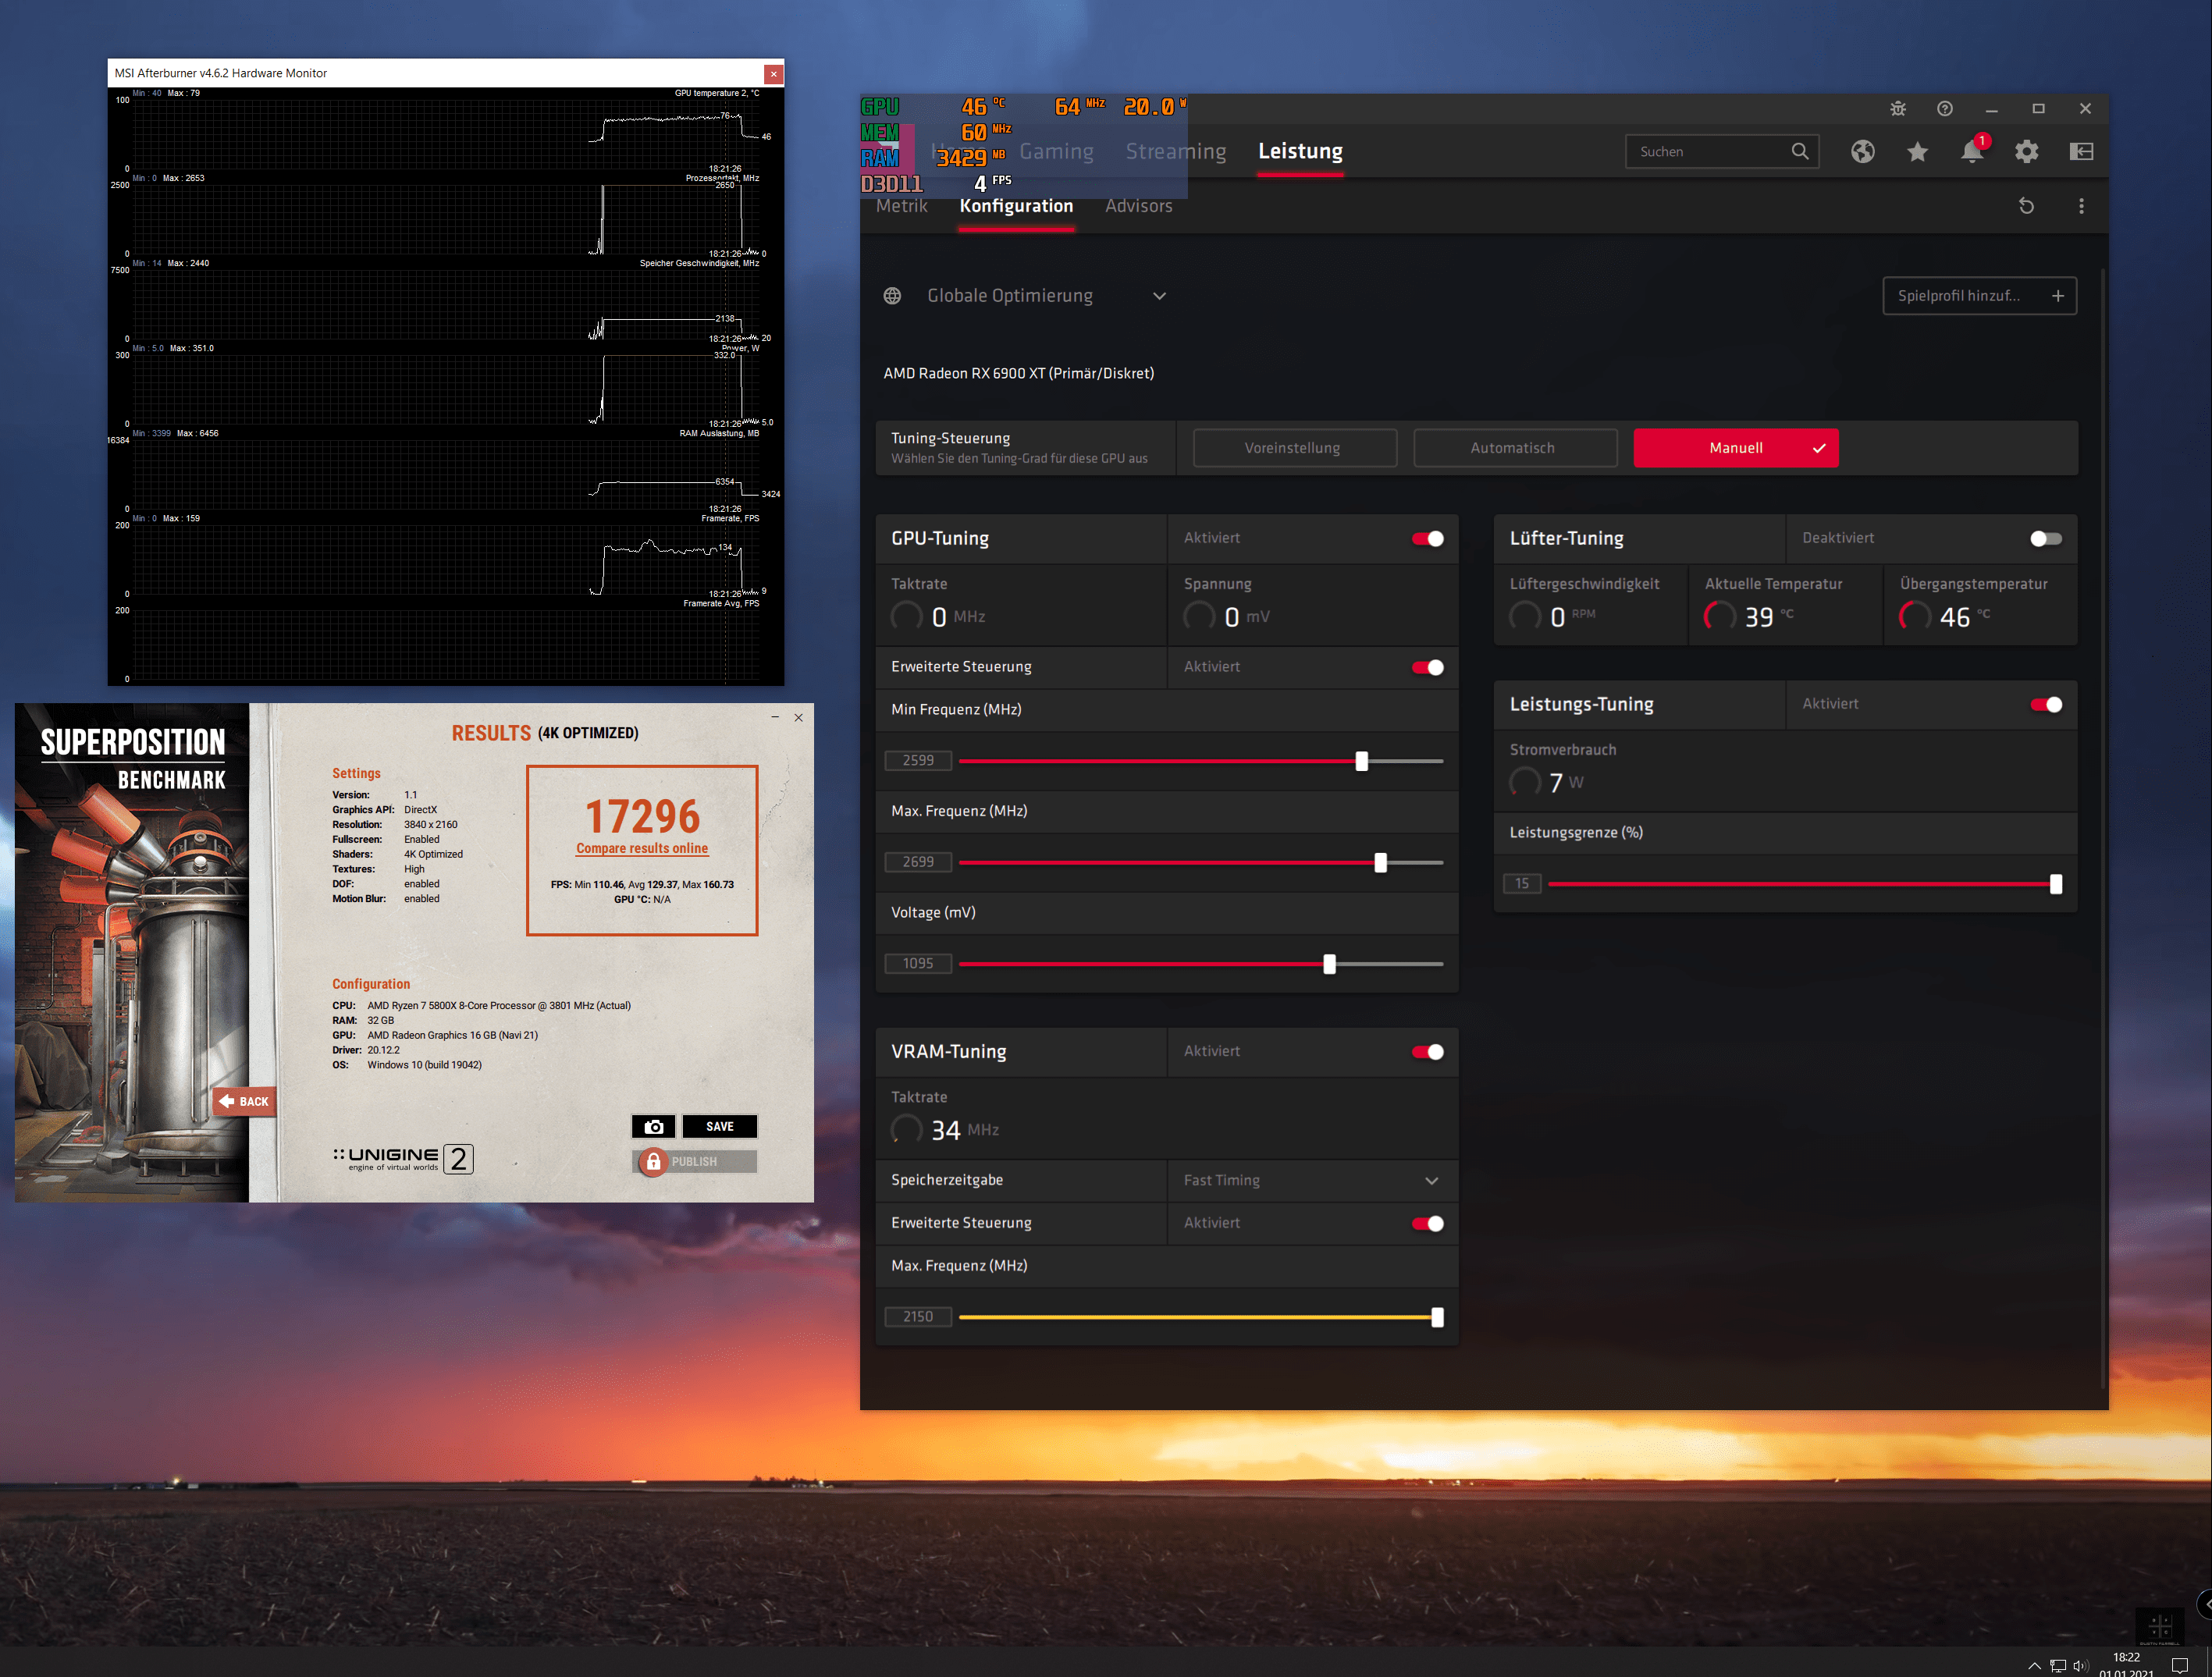Click Leistungsgrenze value box 15
This screenshot has height=1677, width=2212.
(1522, 884)
